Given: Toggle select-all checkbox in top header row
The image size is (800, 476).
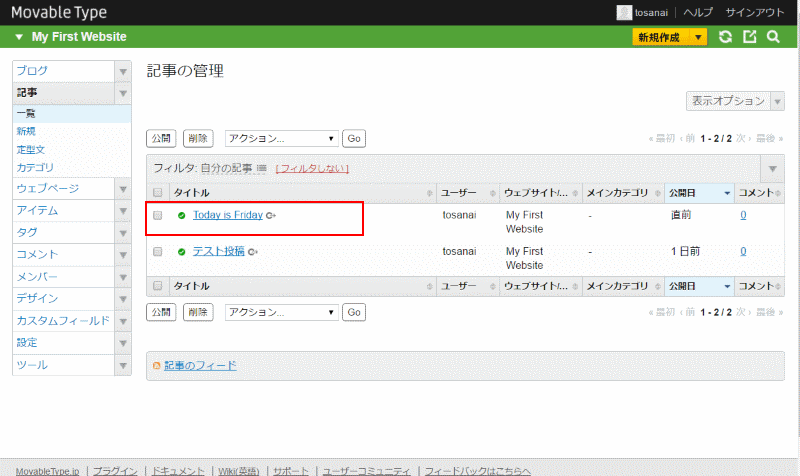Looking at the screenshot, I should [158, 192].
